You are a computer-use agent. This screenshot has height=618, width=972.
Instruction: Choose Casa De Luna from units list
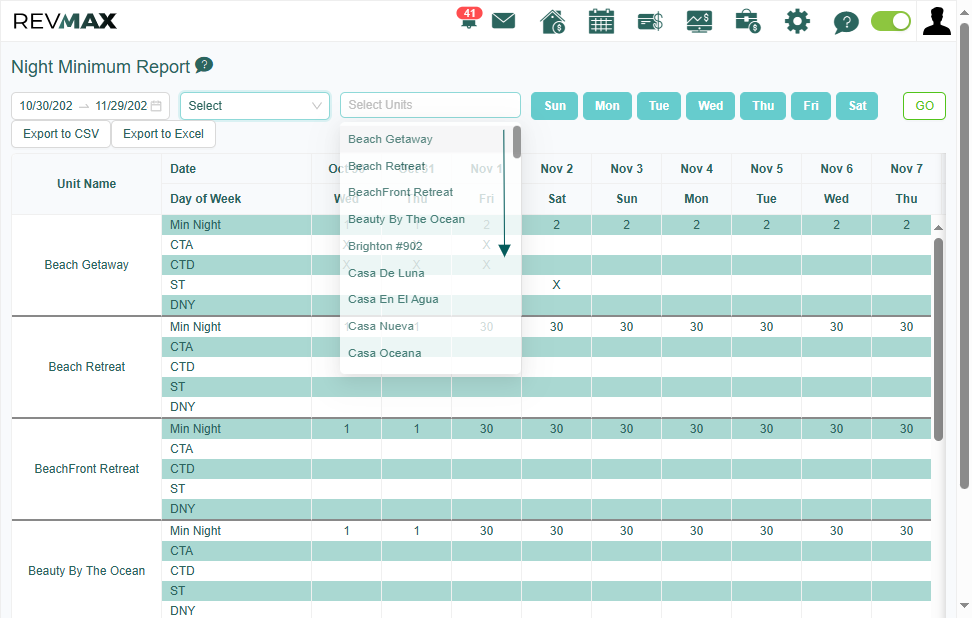point(426,273)
